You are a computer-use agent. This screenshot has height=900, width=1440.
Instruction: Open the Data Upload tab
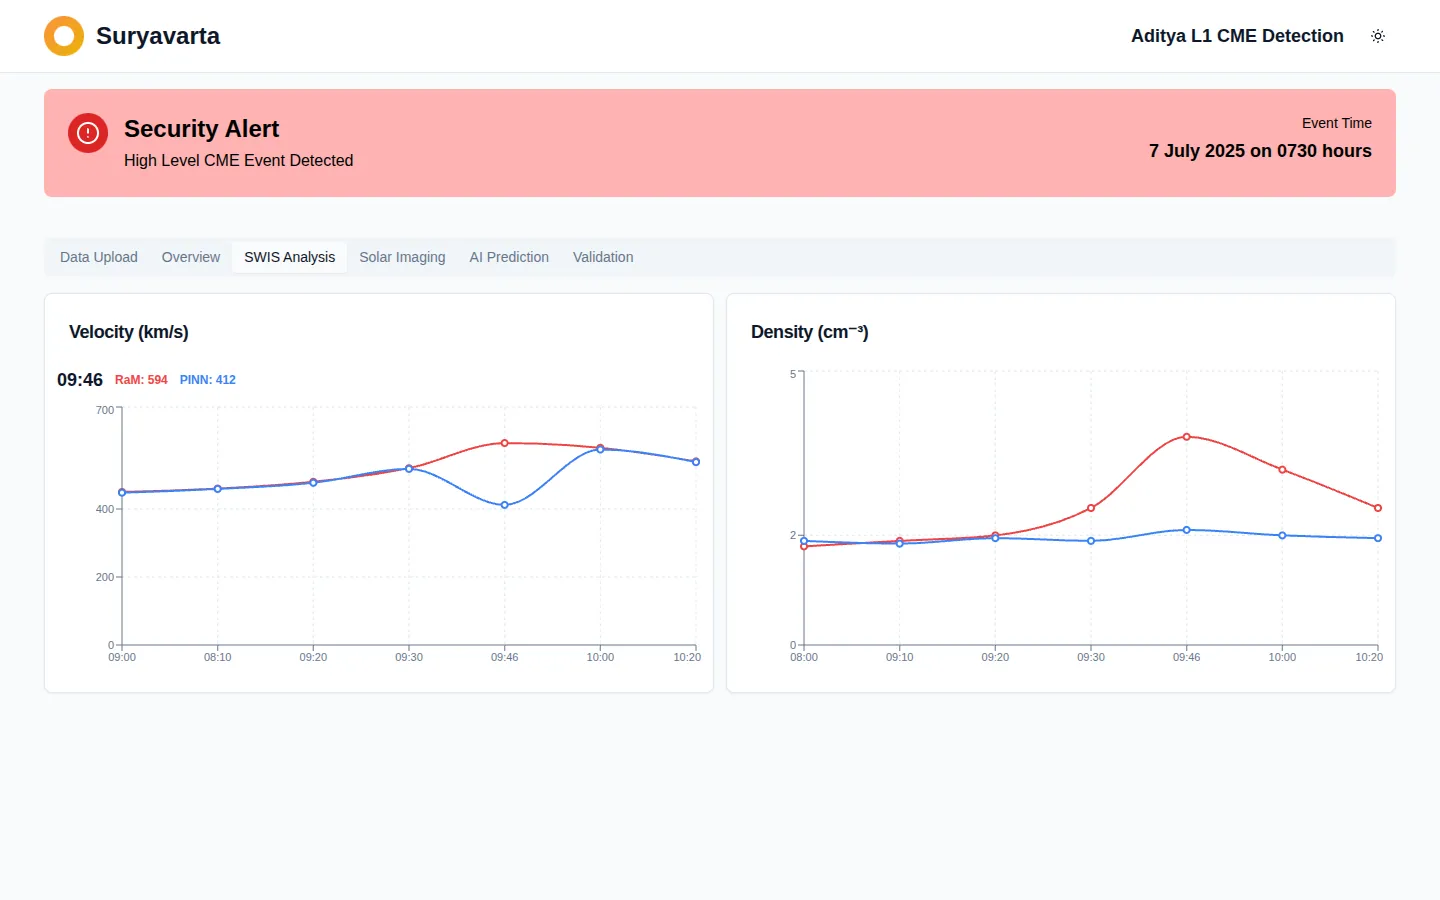(x=99, y=257)
